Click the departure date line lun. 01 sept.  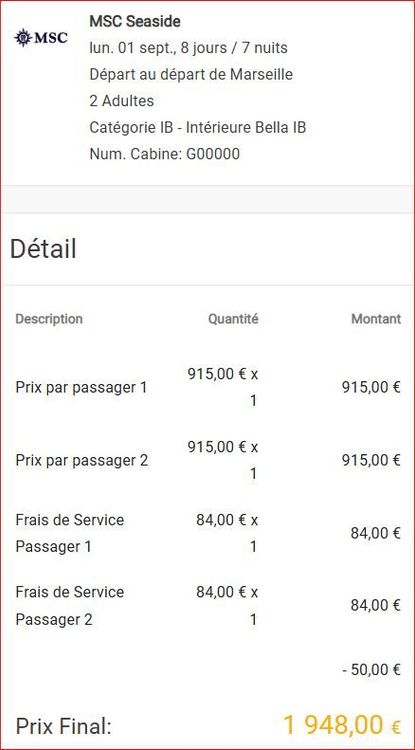point(188,48)
